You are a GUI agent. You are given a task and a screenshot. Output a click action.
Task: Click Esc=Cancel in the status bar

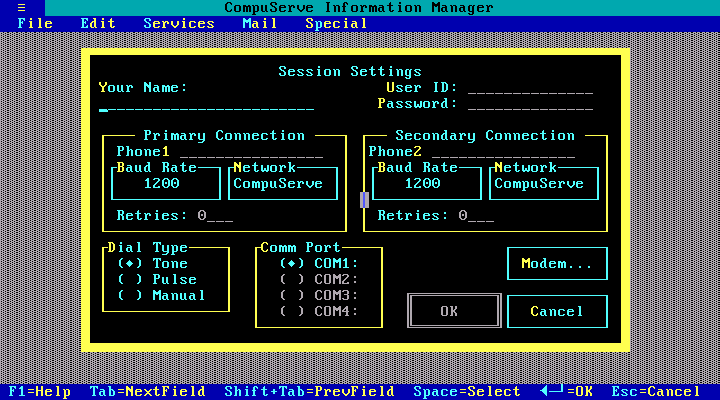tap(656, 392)
